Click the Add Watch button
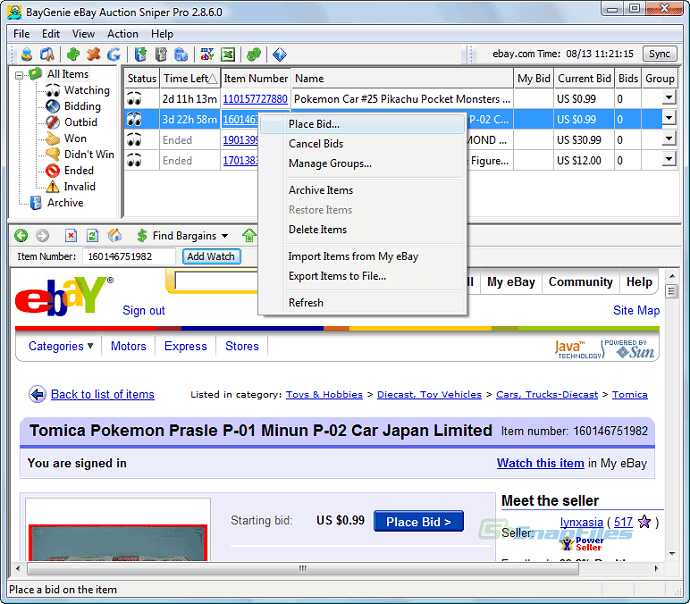Viewport: 690px width, 604px height. pos(211,256)
